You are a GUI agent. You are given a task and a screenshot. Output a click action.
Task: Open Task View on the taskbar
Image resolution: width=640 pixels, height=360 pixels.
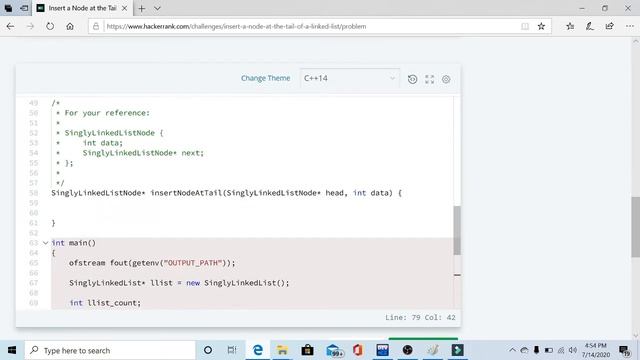(x=232, y=350)
